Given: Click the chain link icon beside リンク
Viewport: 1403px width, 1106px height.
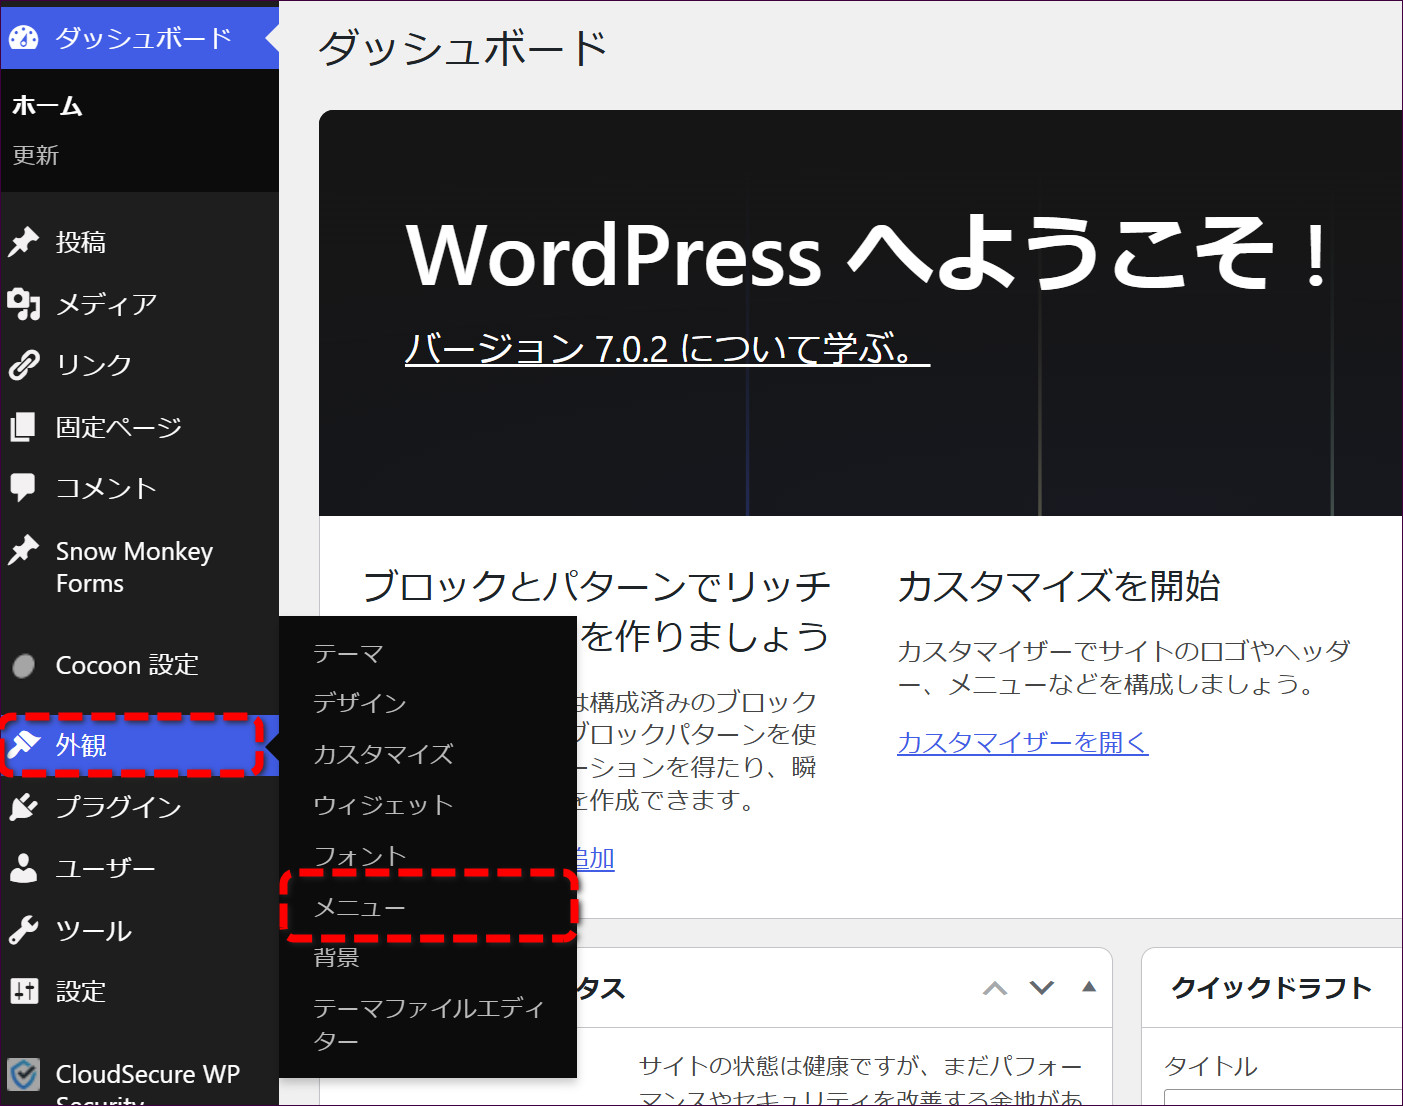Looking at the screenshot, I should [x=23, y=365].
